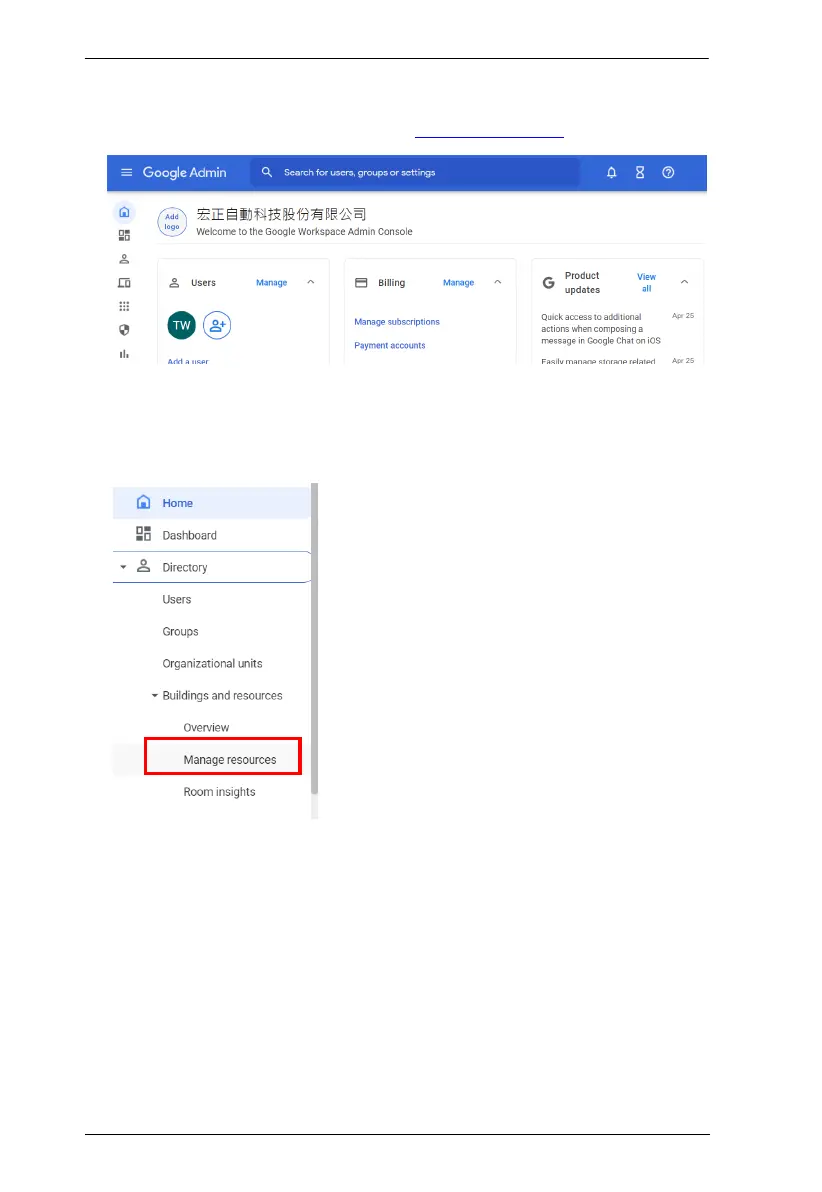The height and width of the screenshot is (1192, 822).
Task: Open Users under Directory
Action: [x=176, y=600]
